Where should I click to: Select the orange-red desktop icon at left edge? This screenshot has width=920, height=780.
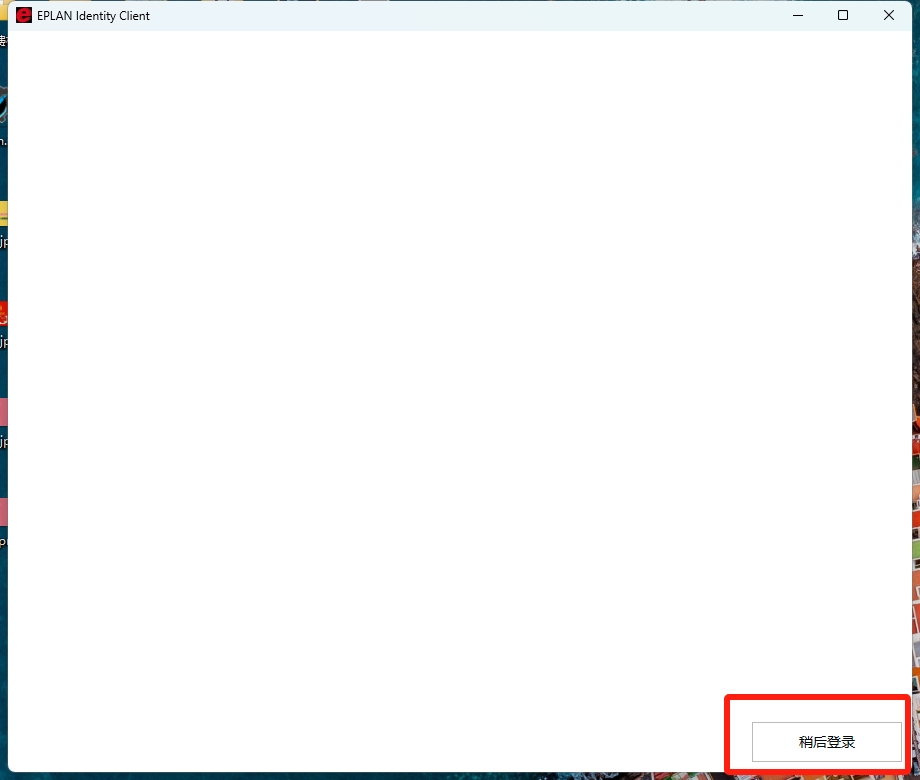point(3,313)
